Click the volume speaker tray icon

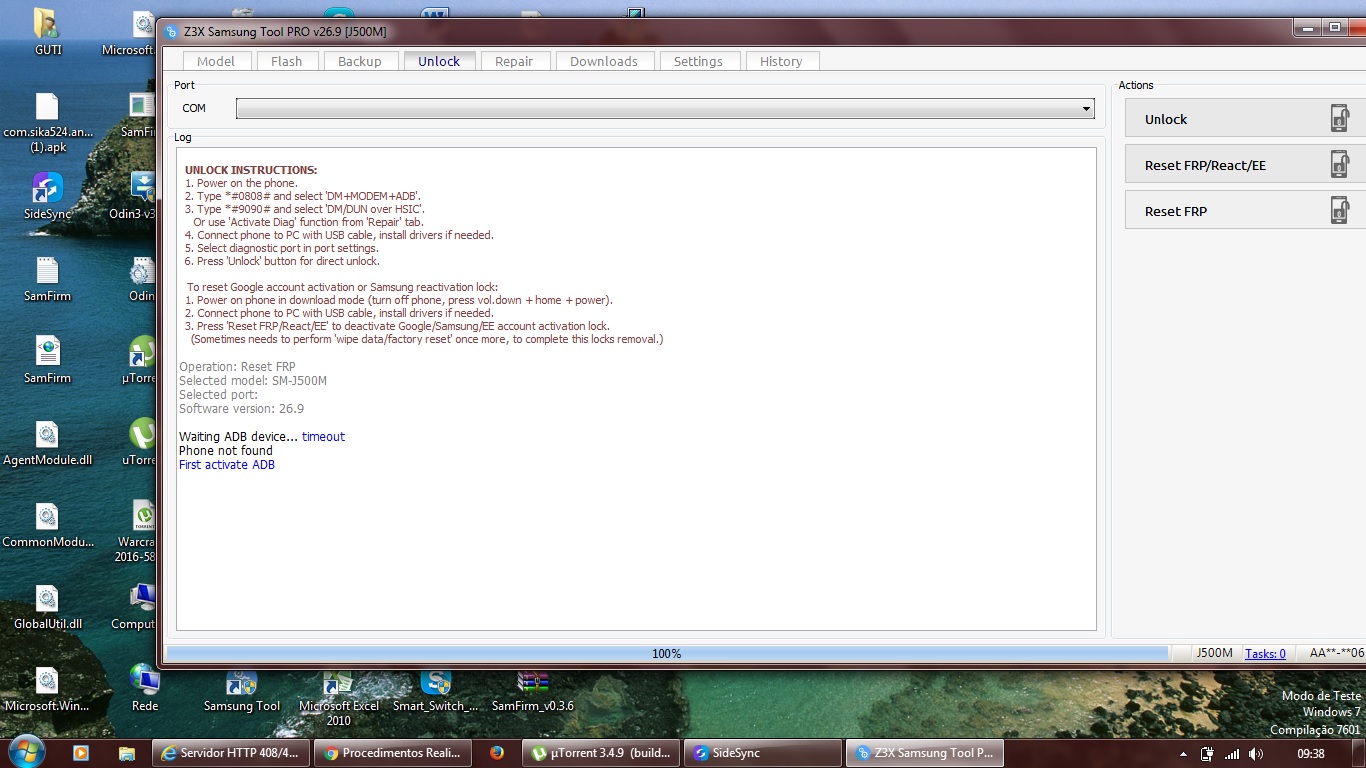point(1256,754)
